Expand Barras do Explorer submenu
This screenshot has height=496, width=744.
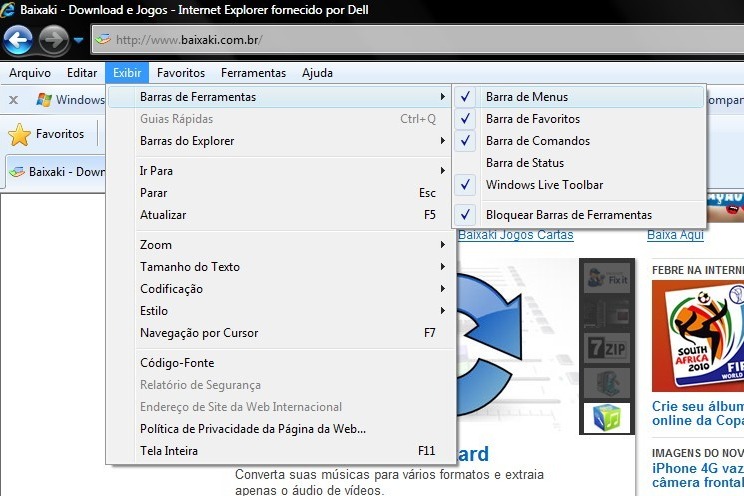coord(280,141)
